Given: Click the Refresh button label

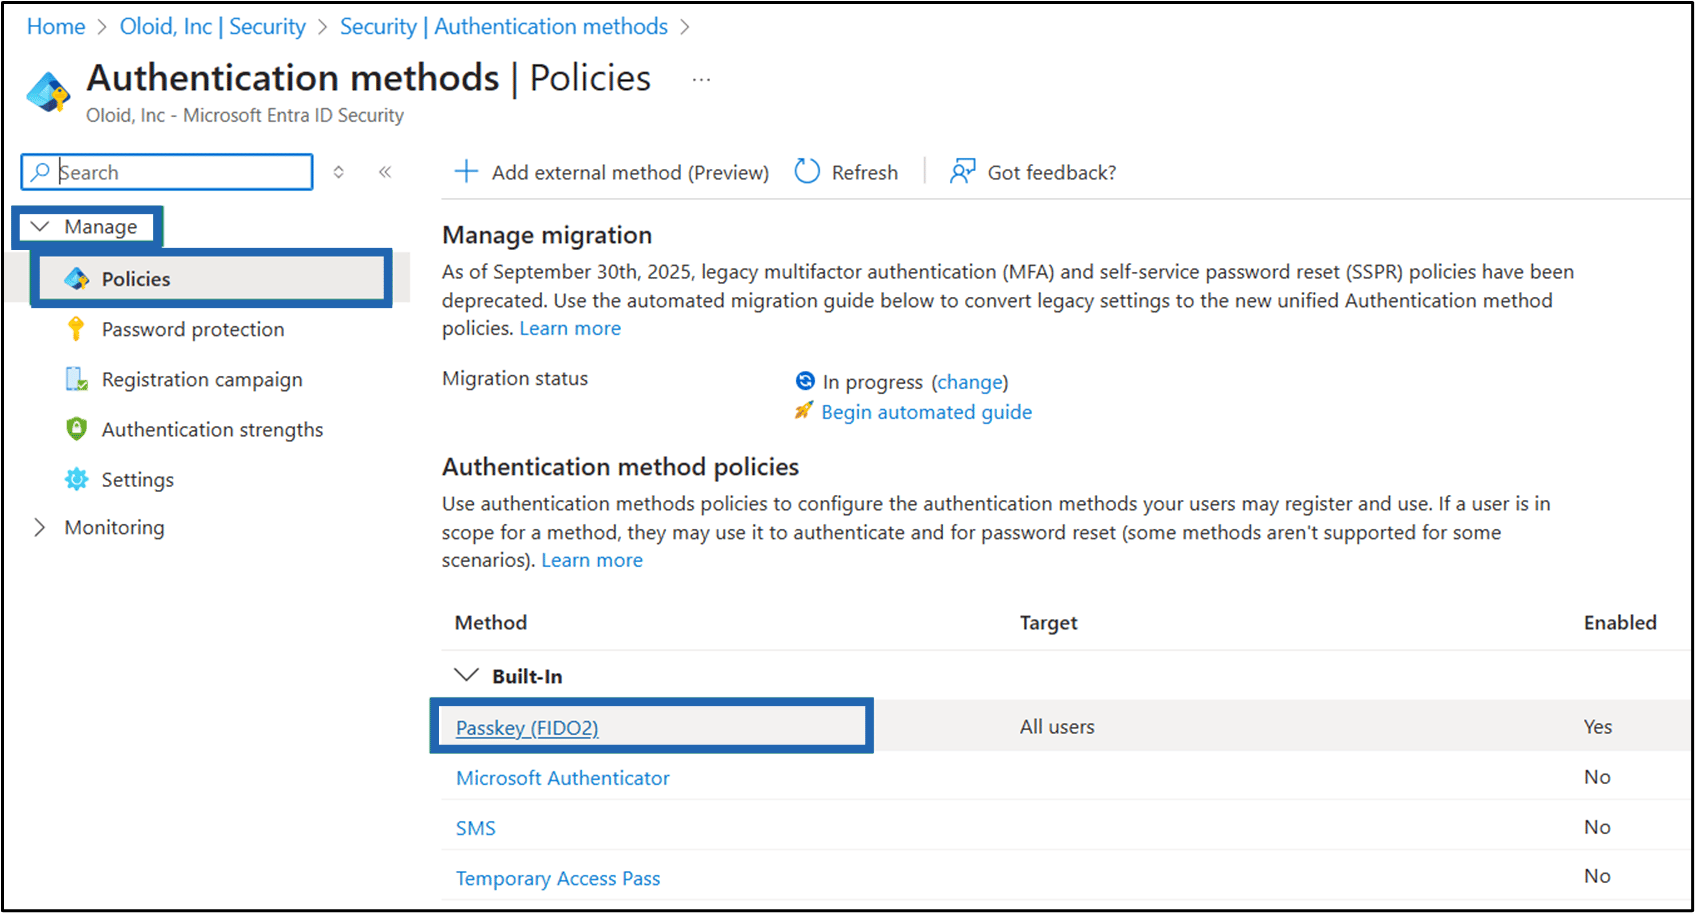Looking at the screenshot, I should click(865, 172).
